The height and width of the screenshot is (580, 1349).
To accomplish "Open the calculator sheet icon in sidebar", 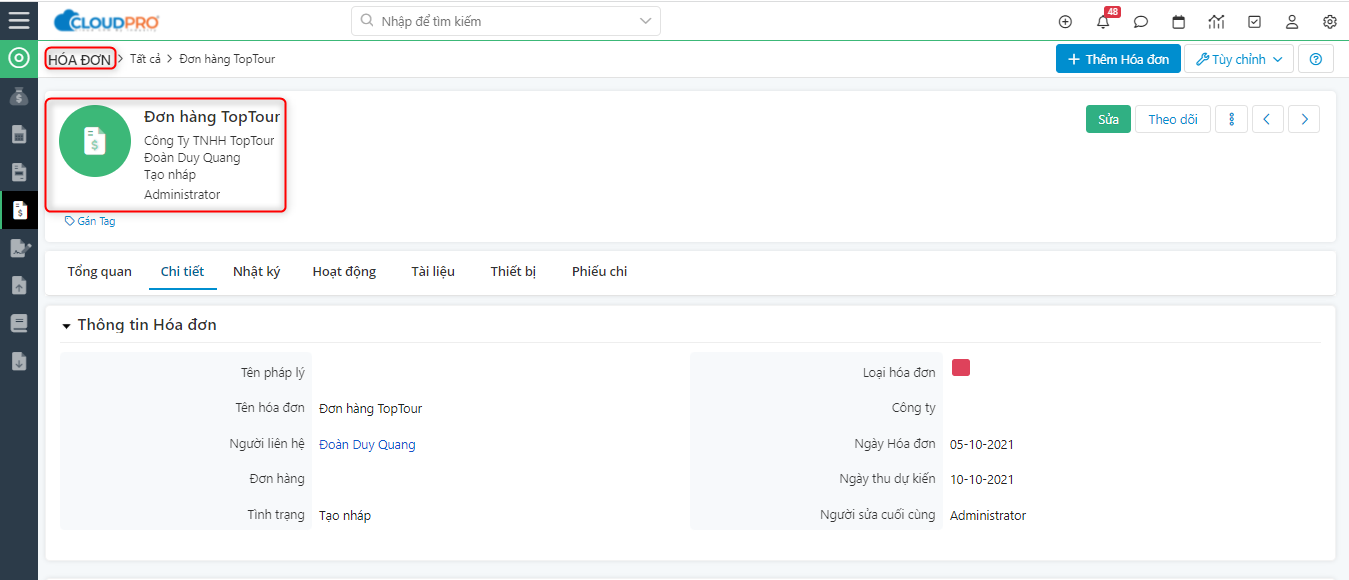I will tap(18, 134).
